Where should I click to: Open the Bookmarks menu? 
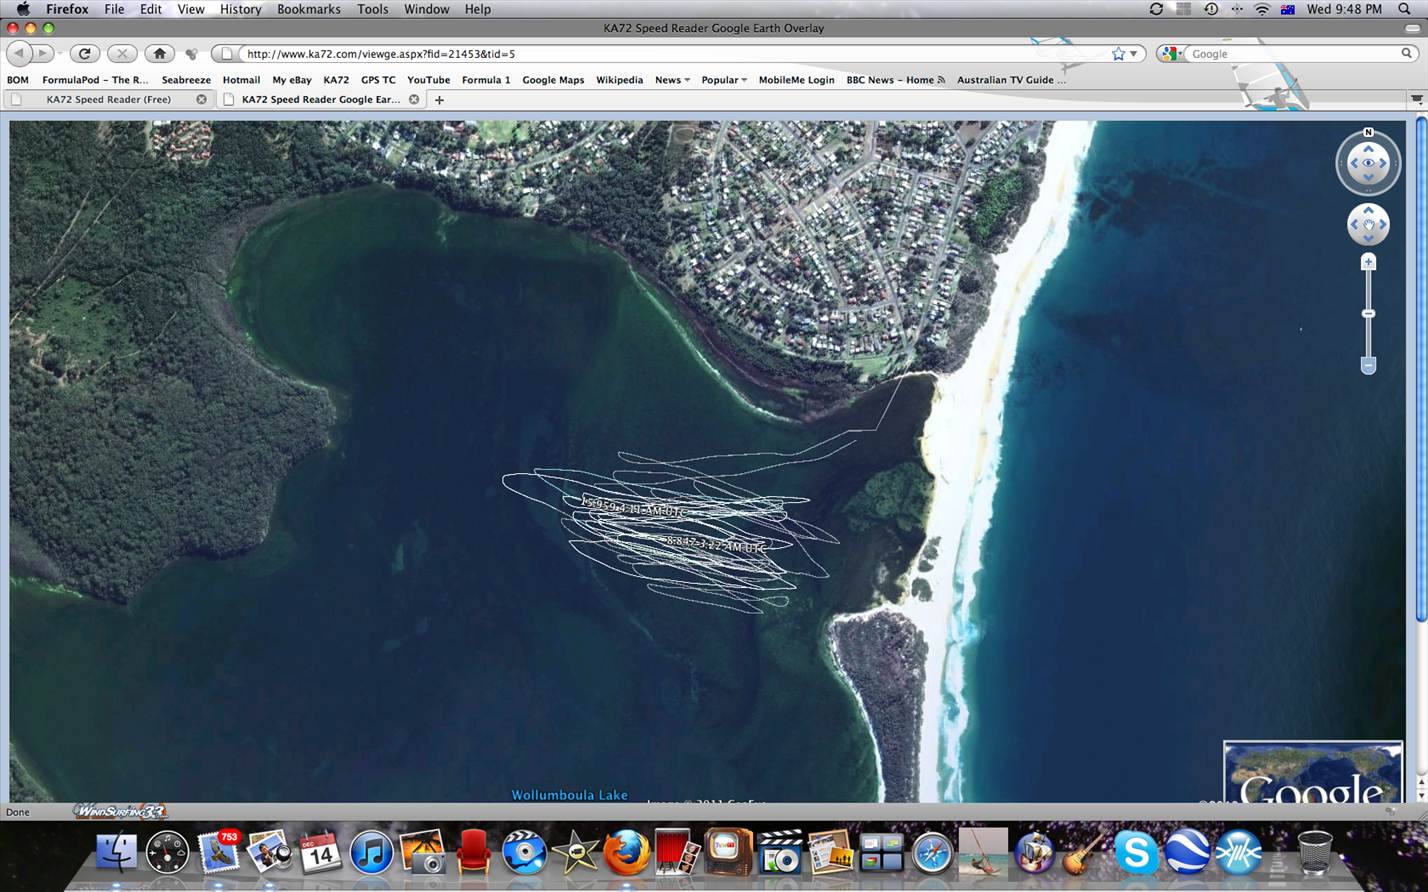point(308,9)
